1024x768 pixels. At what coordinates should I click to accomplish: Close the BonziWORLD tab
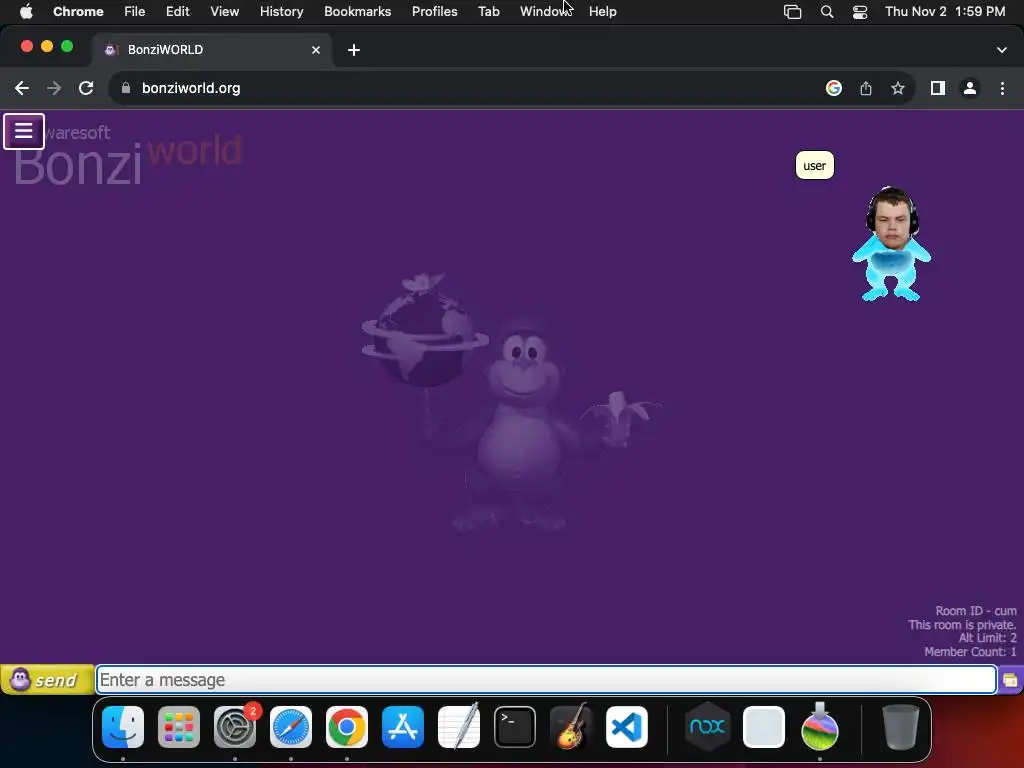pyautogui.click(x=316, y=50)
